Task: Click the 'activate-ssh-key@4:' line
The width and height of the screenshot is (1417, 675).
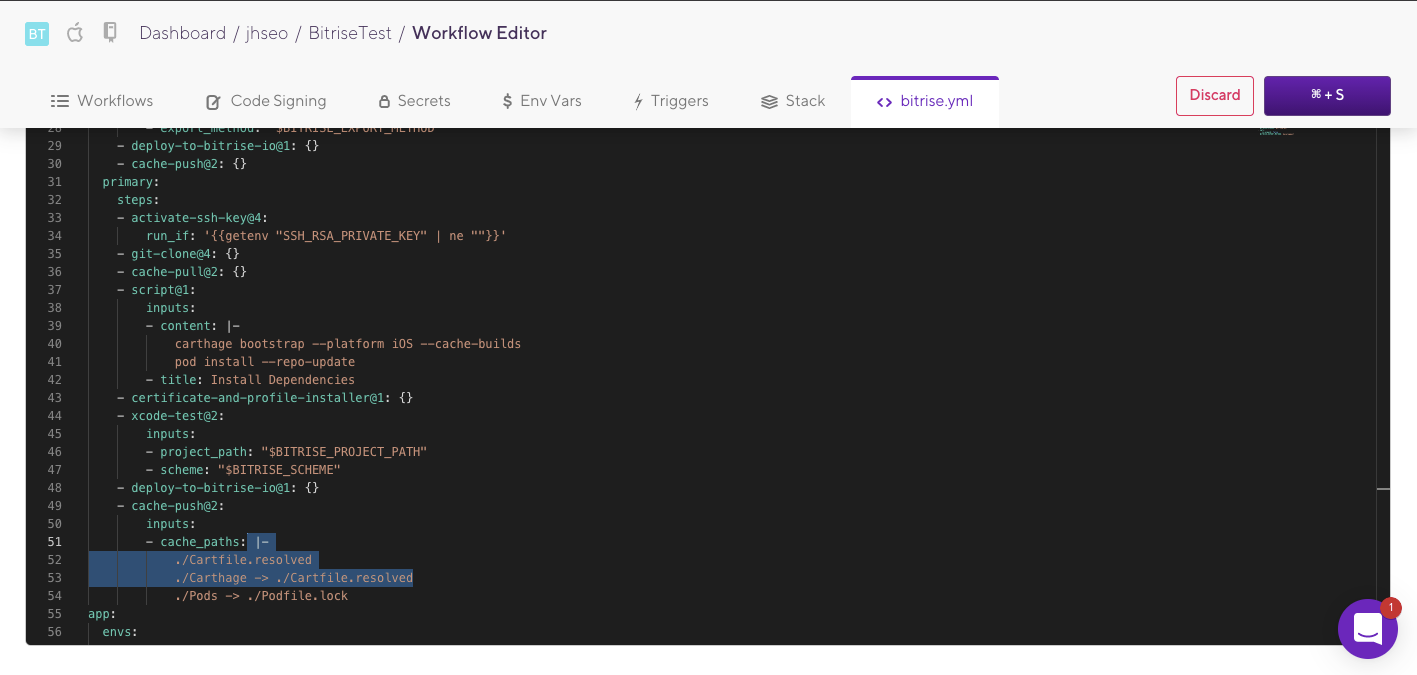Action: pyautogui.click(x=192, y=218)
